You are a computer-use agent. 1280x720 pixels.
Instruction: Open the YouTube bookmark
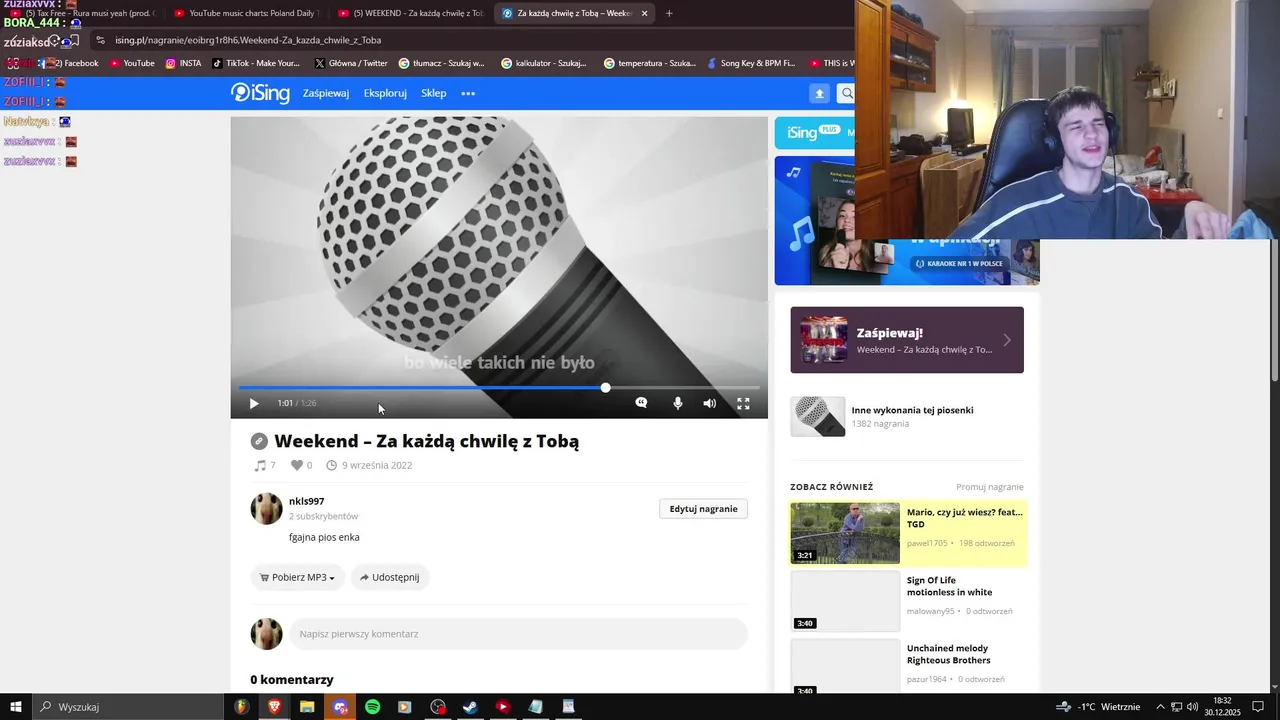(x=132, y=63)
